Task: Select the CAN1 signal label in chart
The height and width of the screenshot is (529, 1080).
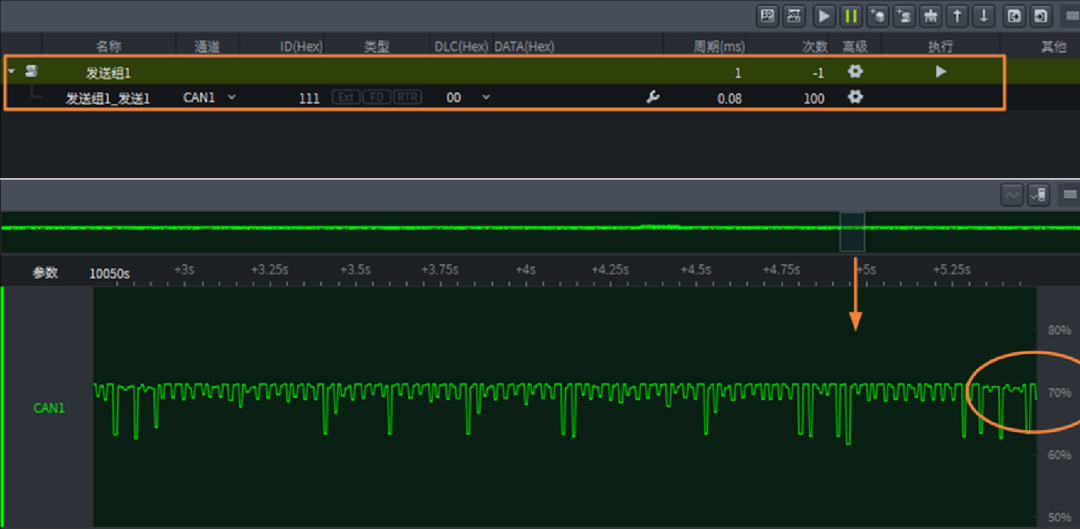Action: (x=49, y=408)
